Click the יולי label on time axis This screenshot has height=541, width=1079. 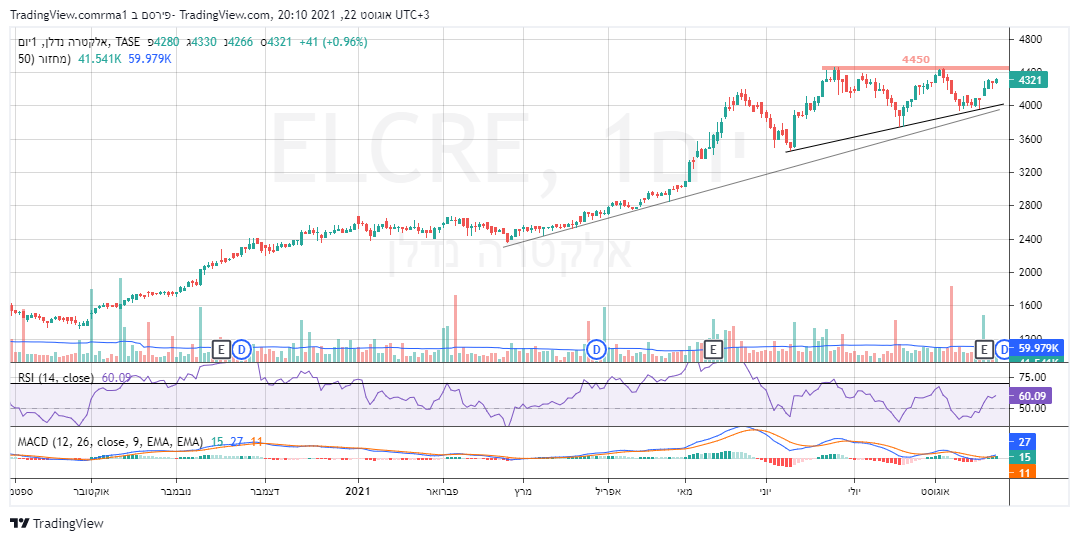coord(853,491)
